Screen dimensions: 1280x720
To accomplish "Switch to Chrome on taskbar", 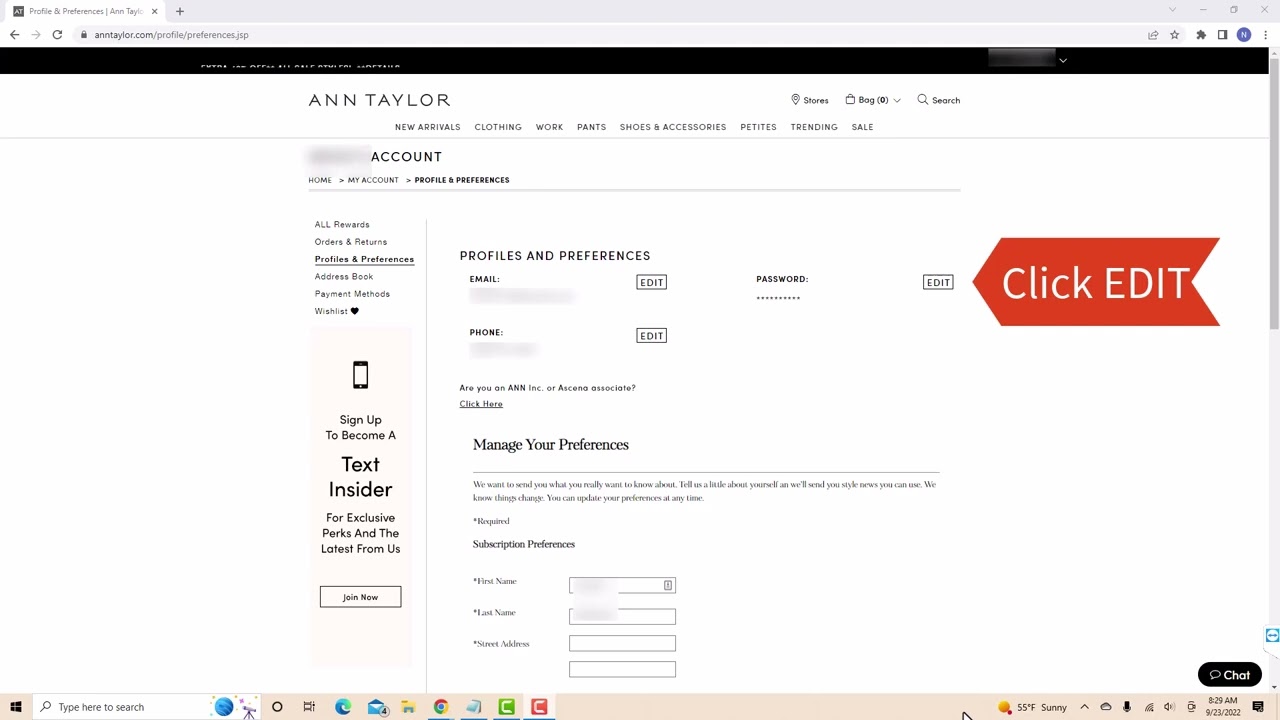I will tap(441, 707).
